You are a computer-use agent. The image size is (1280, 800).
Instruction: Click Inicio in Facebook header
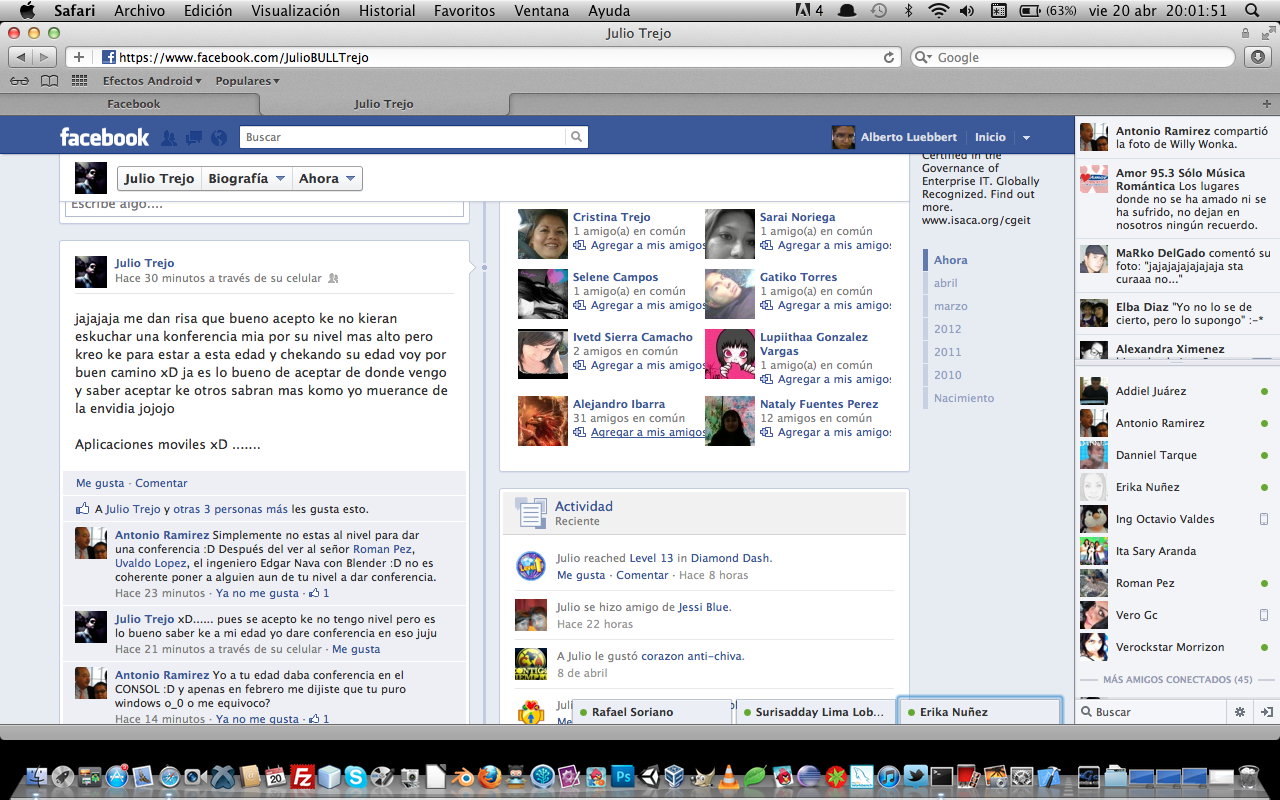990,137
